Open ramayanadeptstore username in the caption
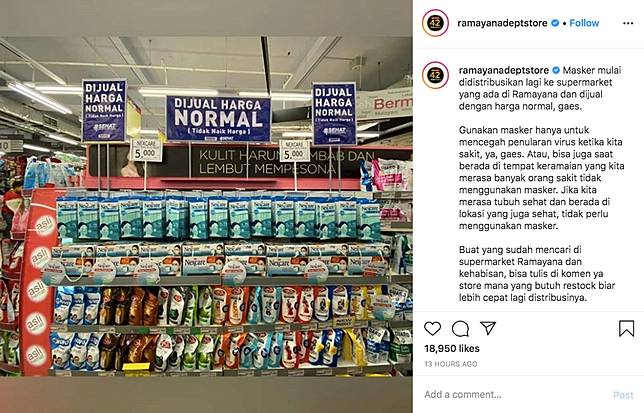This screenshot has width=644, height=413. tap(504, 70)
